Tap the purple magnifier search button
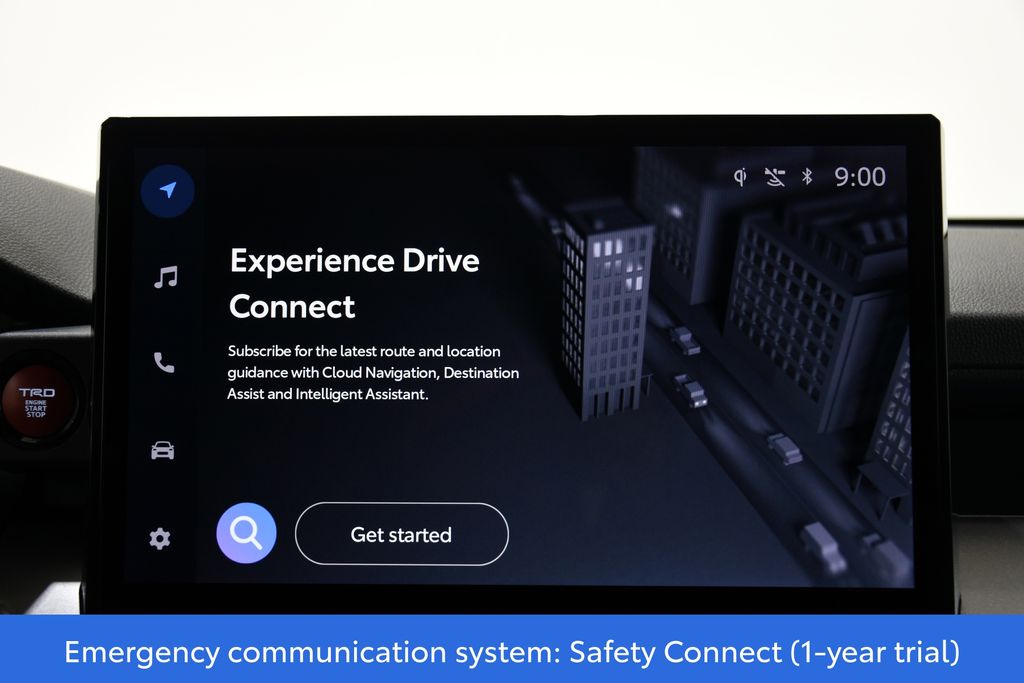The width and height of the screenshot is (1024, 683). coord(246,533)
